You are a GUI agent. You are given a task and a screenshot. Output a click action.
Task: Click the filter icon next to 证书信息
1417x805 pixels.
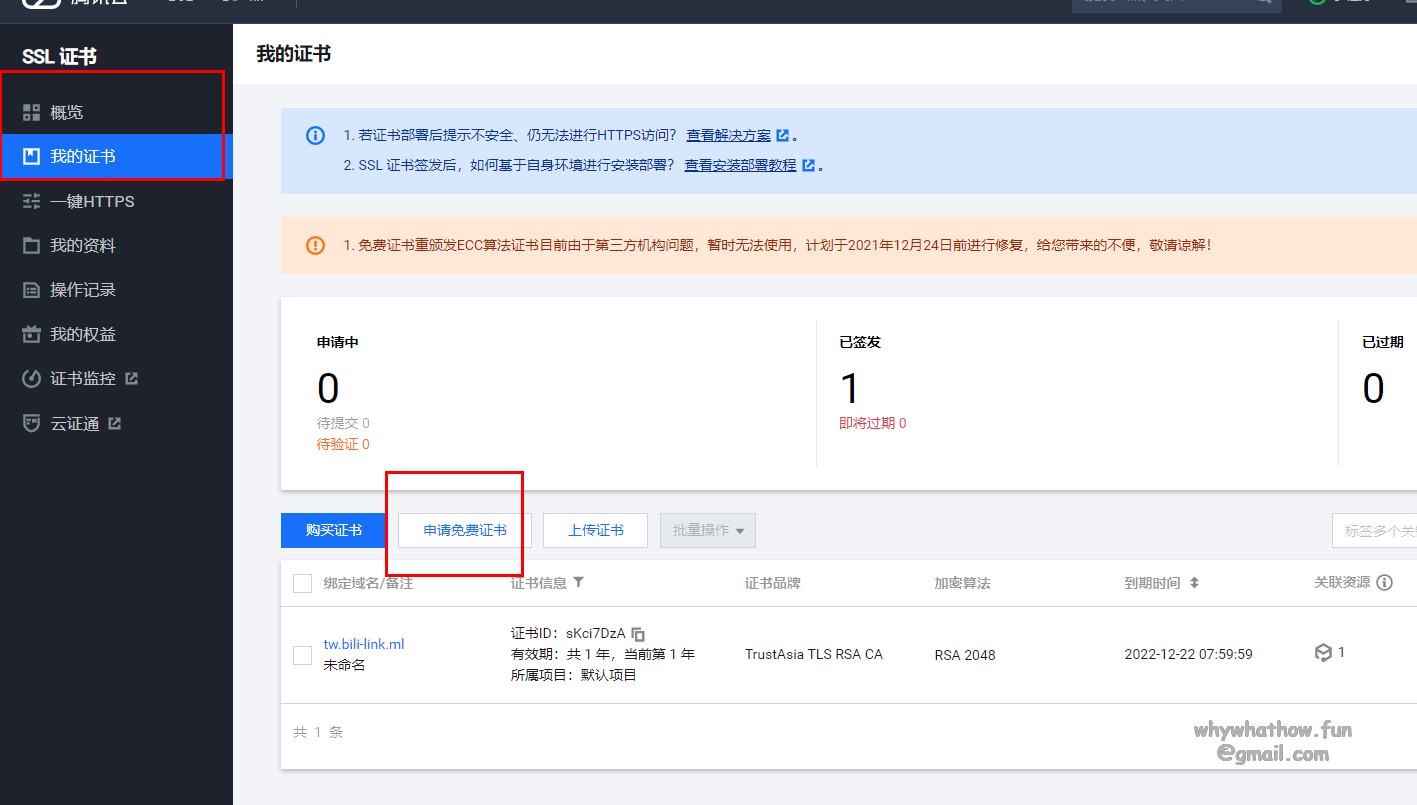click(x=578, y=582)
